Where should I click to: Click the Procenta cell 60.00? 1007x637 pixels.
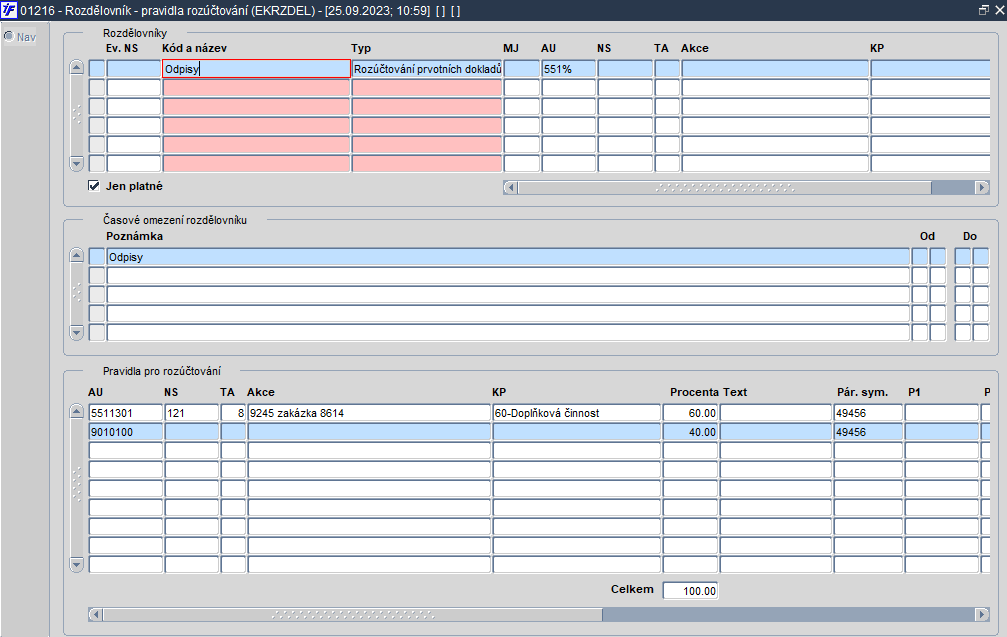pyautogui.click(x=690, y=413)
